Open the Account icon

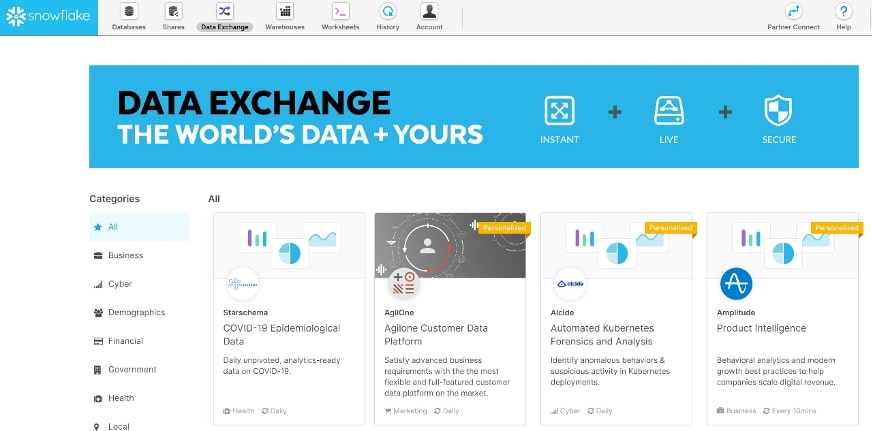[x=429, y=11]
